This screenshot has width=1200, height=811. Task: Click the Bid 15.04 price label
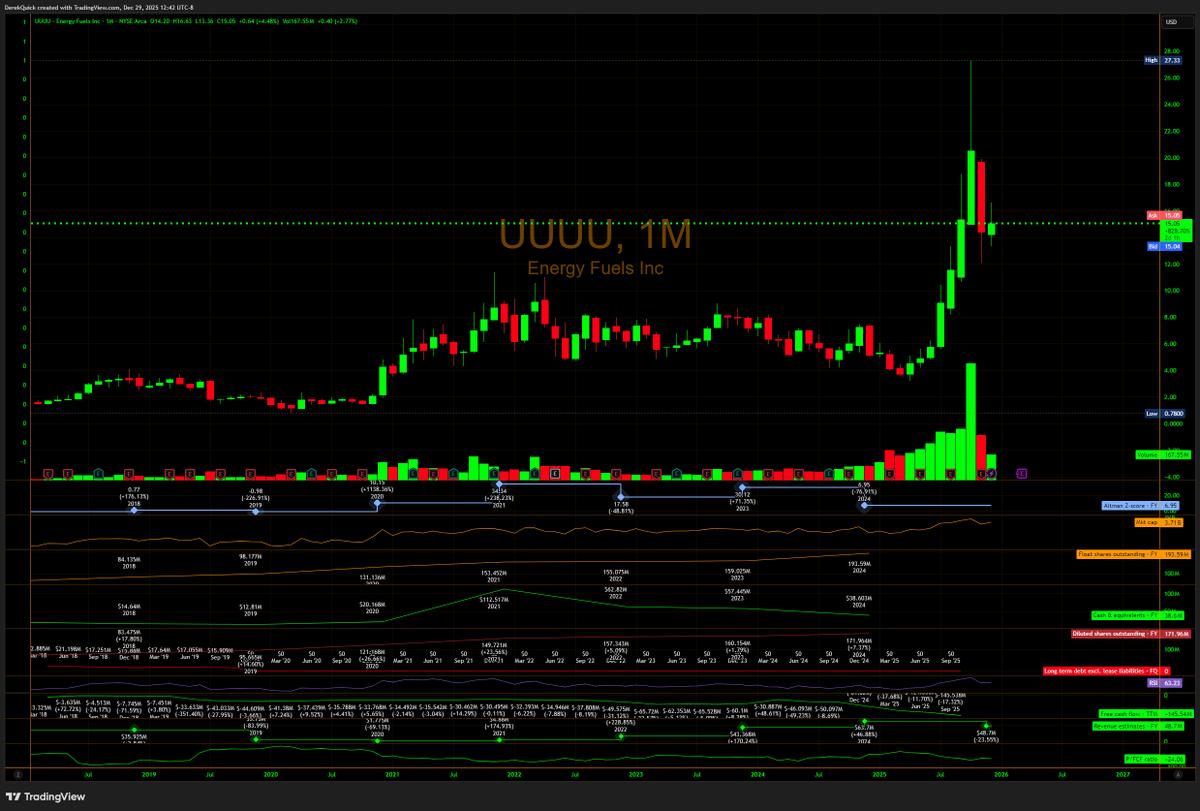1165,245
